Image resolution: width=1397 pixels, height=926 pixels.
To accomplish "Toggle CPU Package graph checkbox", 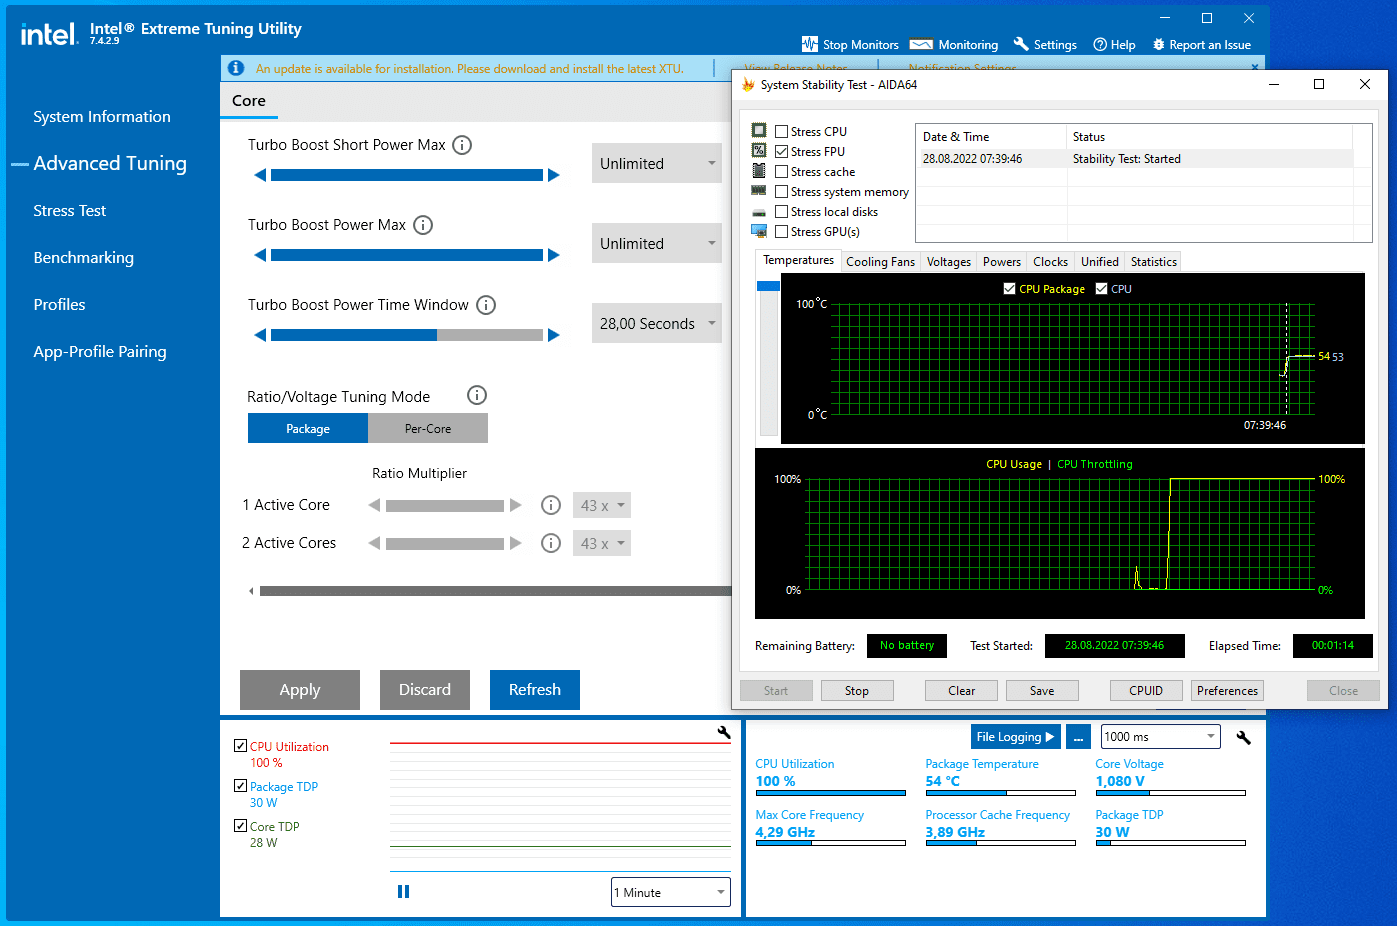I will pyautogui.click(x=1009, y=288).
